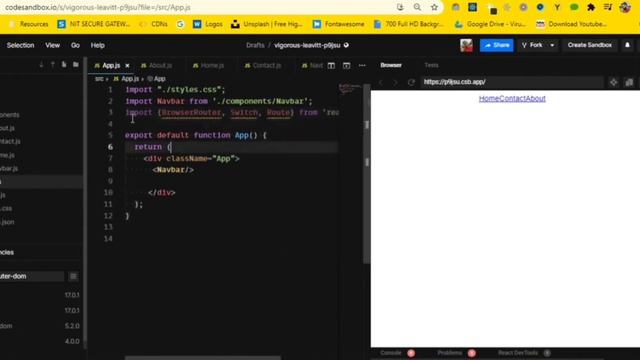Viewport: 640px width, 360px height.
Task: Select the Tests preview tab
Action: click(x=431, y=65)
